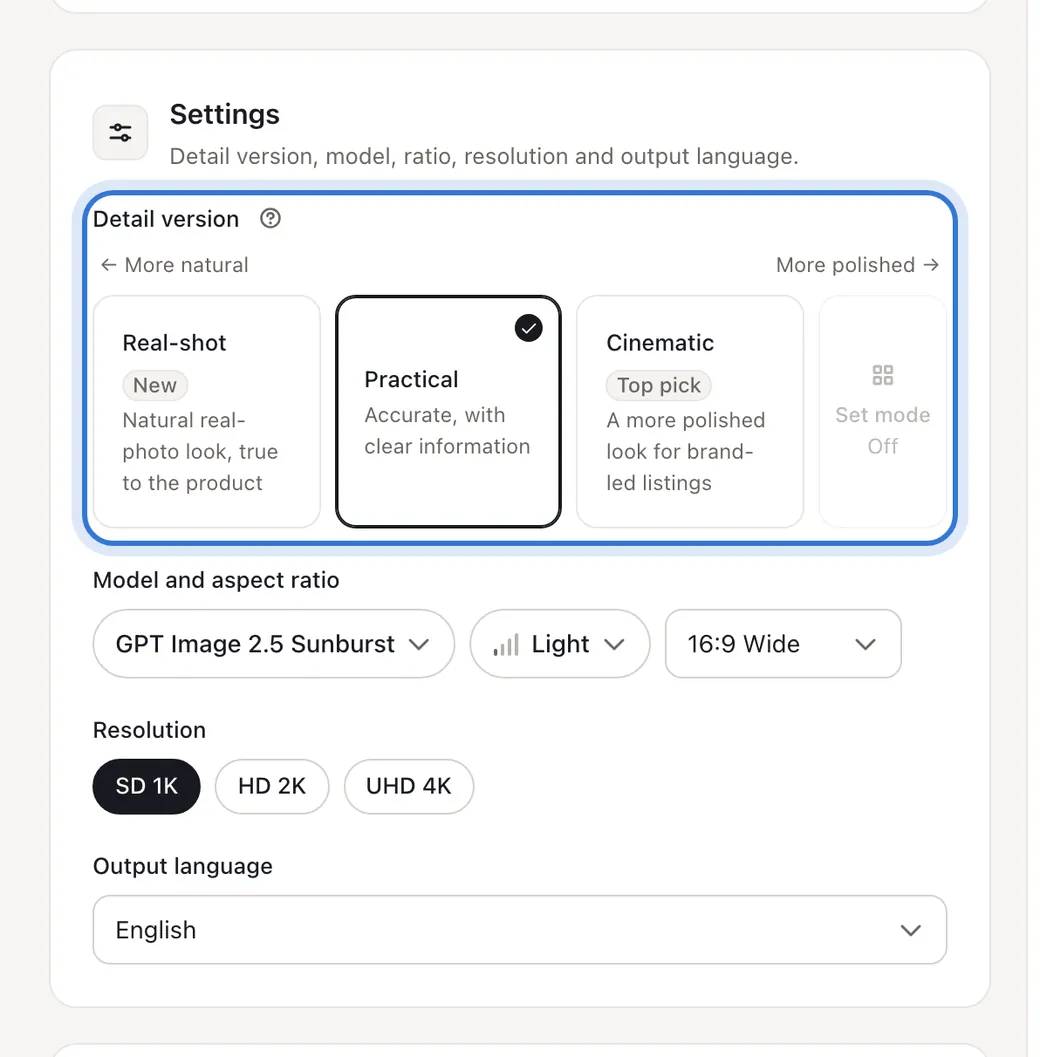The height and width of the screenshot is (1057, 1040).
Task: Select the Practical detail version card
Action: click(x=448, y=411)
